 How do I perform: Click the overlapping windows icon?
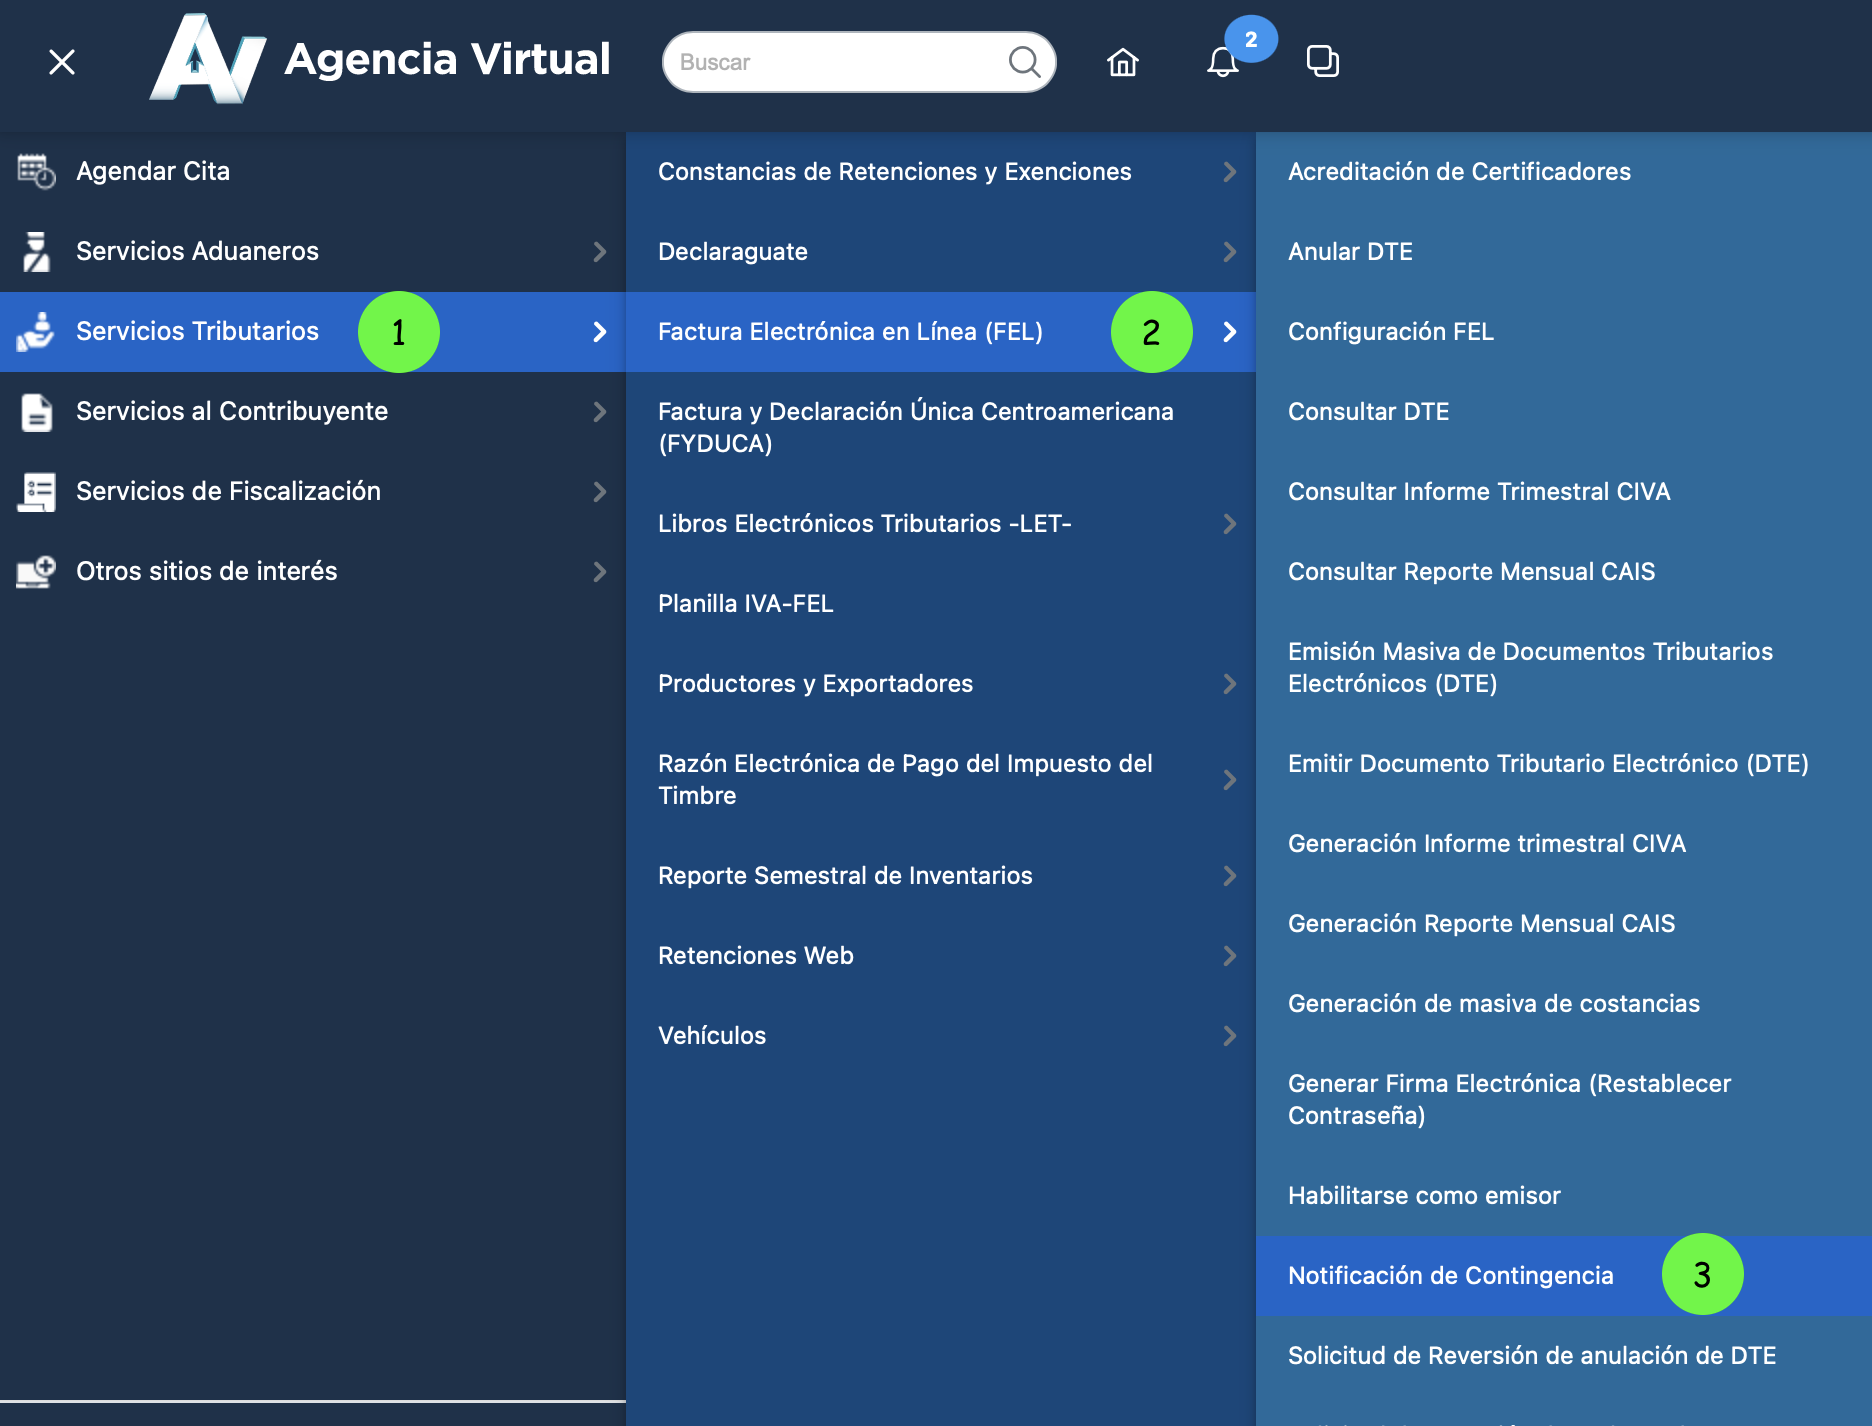coord(1322,62)
